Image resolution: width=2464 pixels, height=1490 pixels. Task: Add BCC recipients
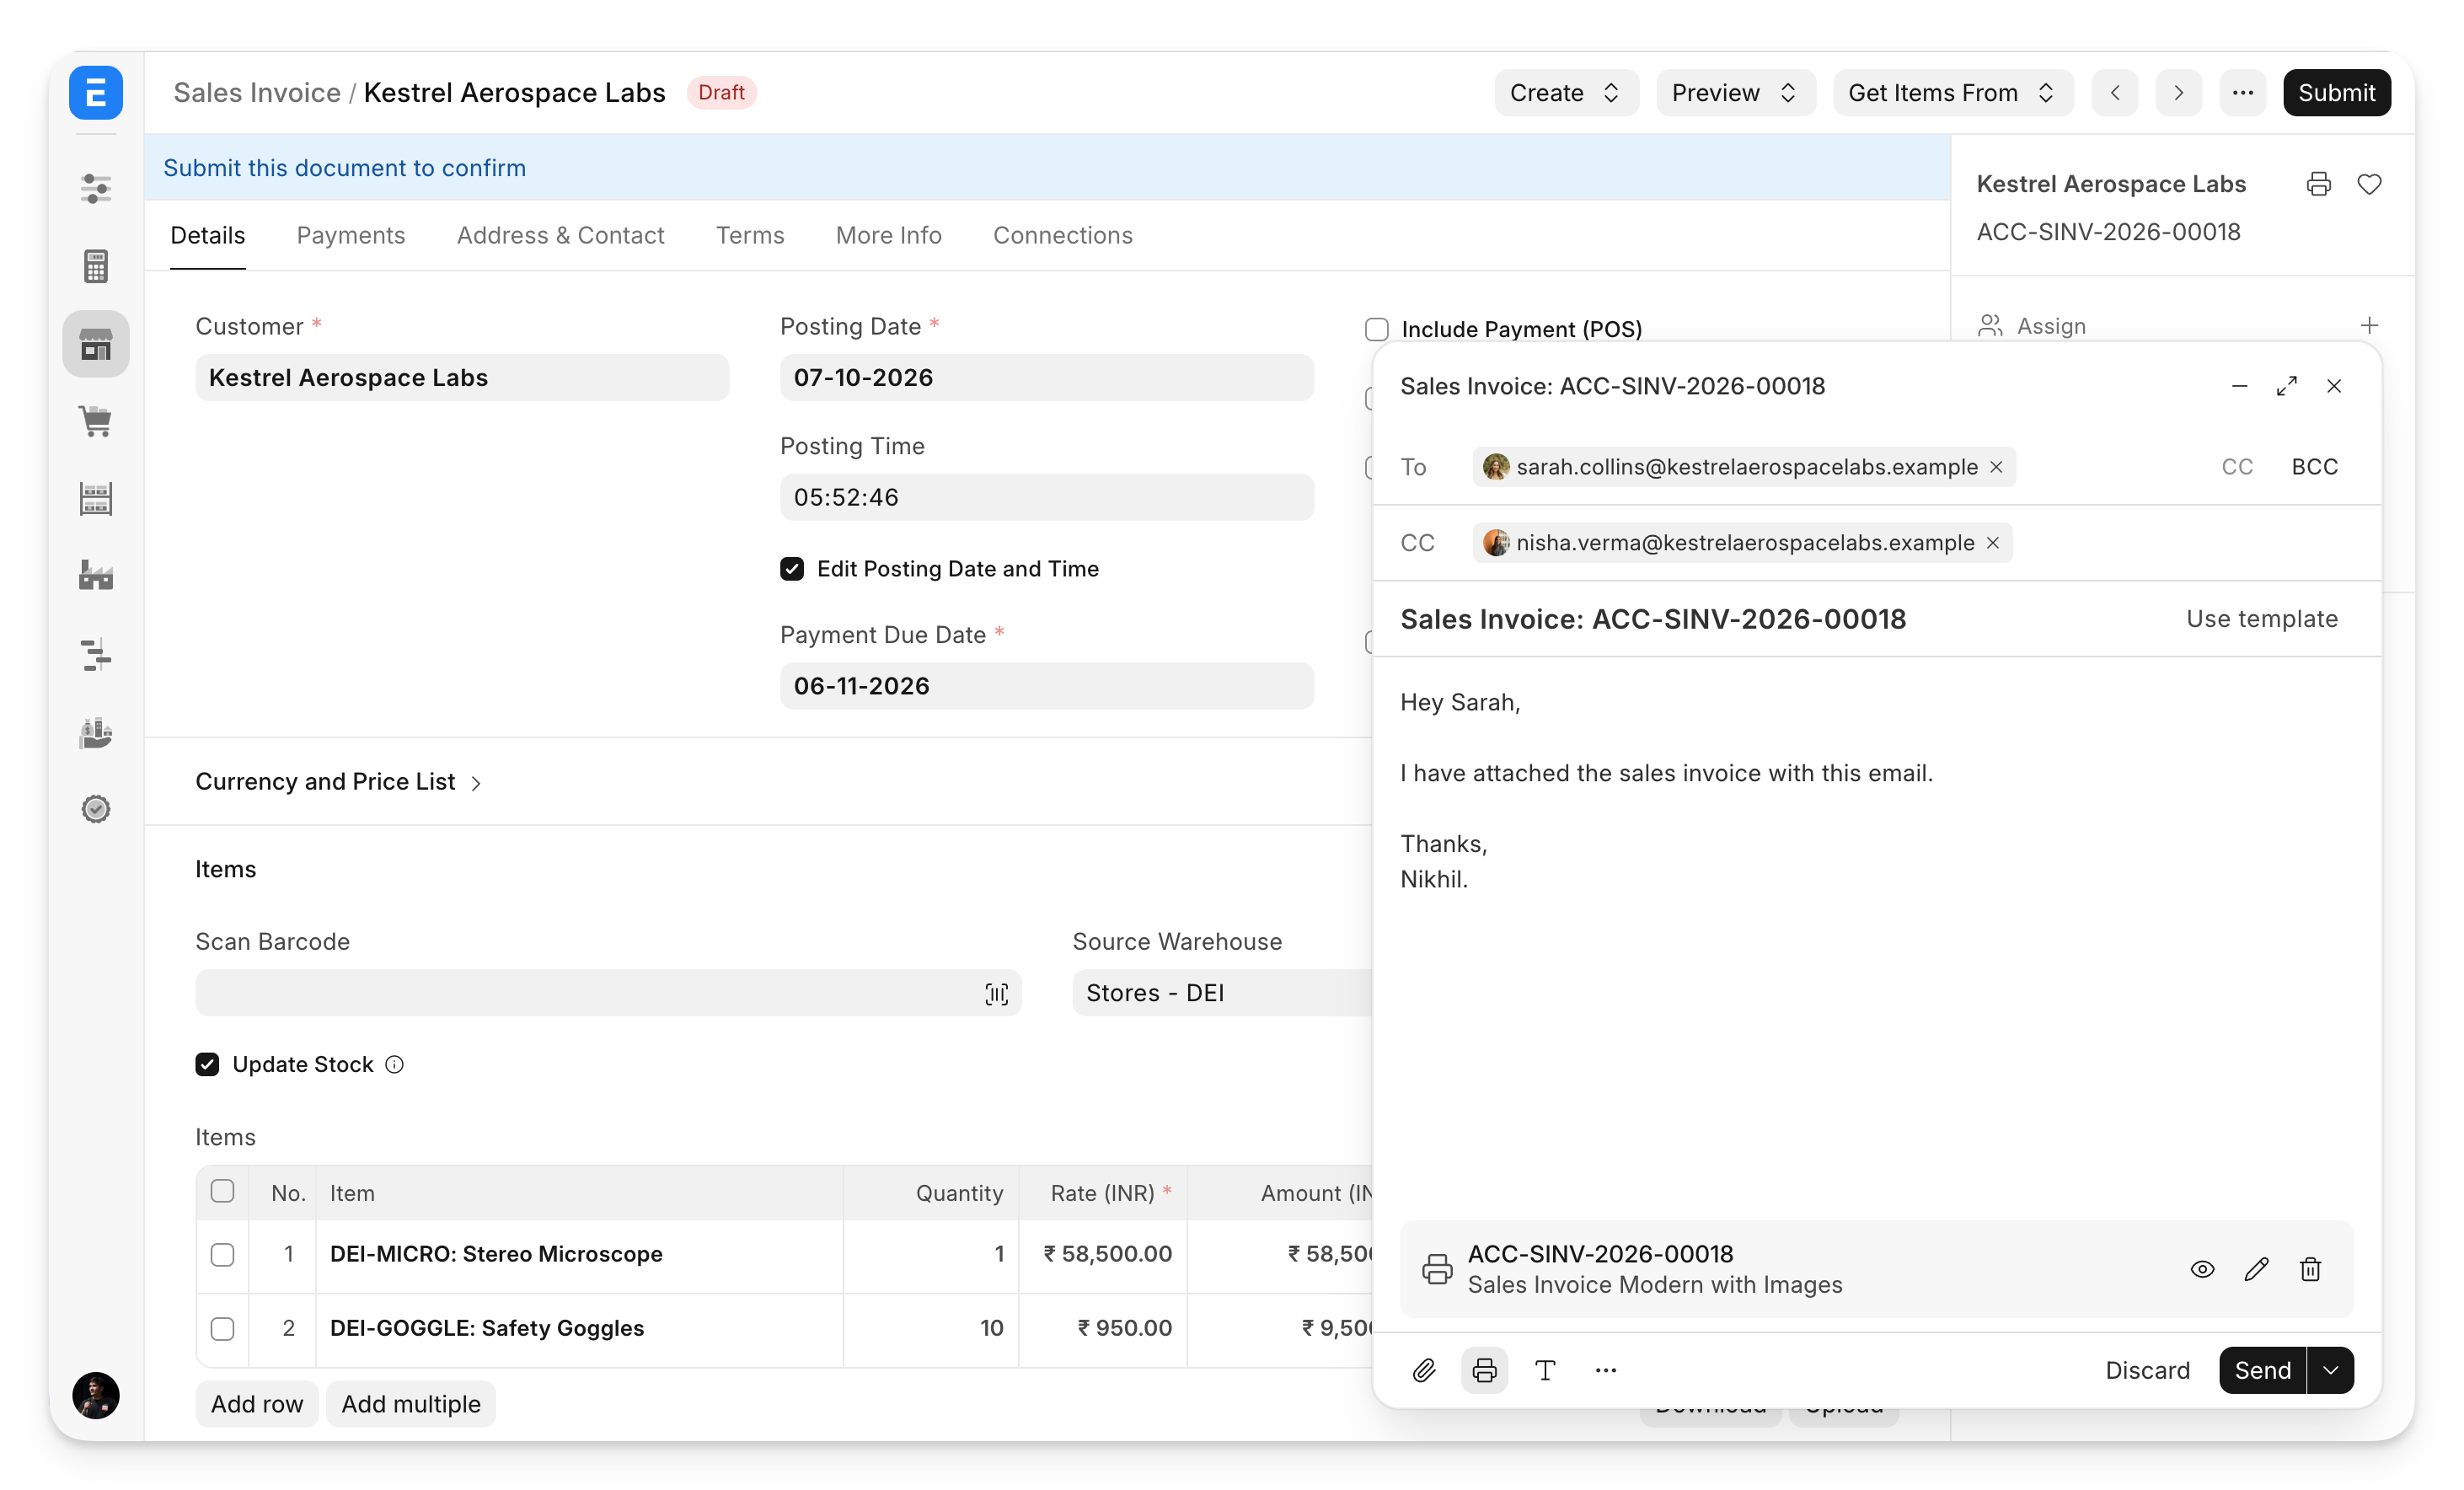tap(2314, 467)
